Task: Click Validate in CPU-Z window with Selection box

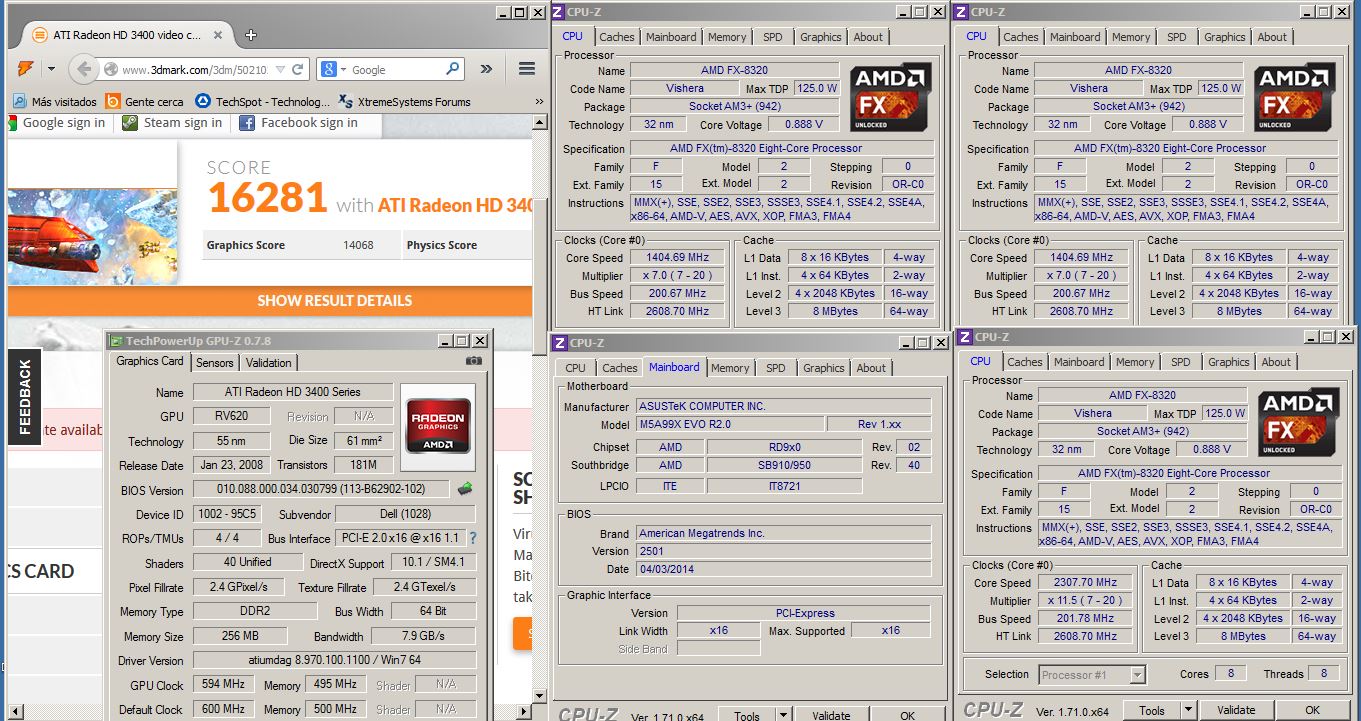Action: tap(1237, 710)
